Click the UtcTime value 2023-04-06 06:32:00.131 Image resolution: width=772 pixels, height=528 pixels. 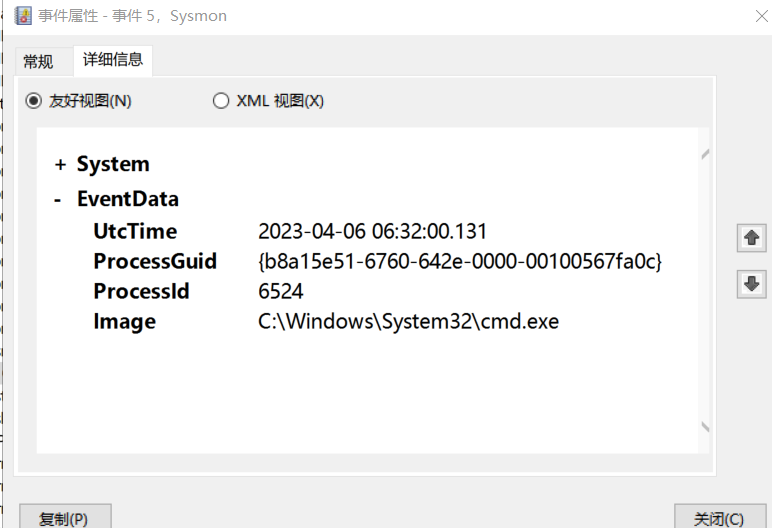coord(372,232)
